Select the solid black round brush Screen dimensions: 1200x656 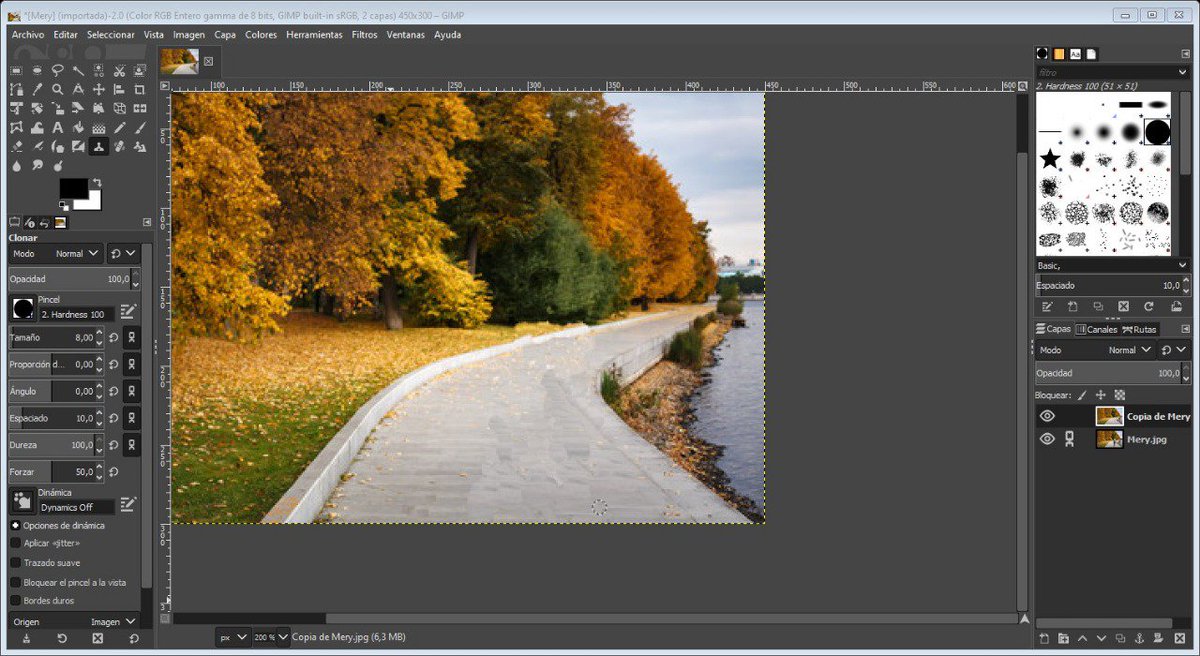tap(1157, 131)
